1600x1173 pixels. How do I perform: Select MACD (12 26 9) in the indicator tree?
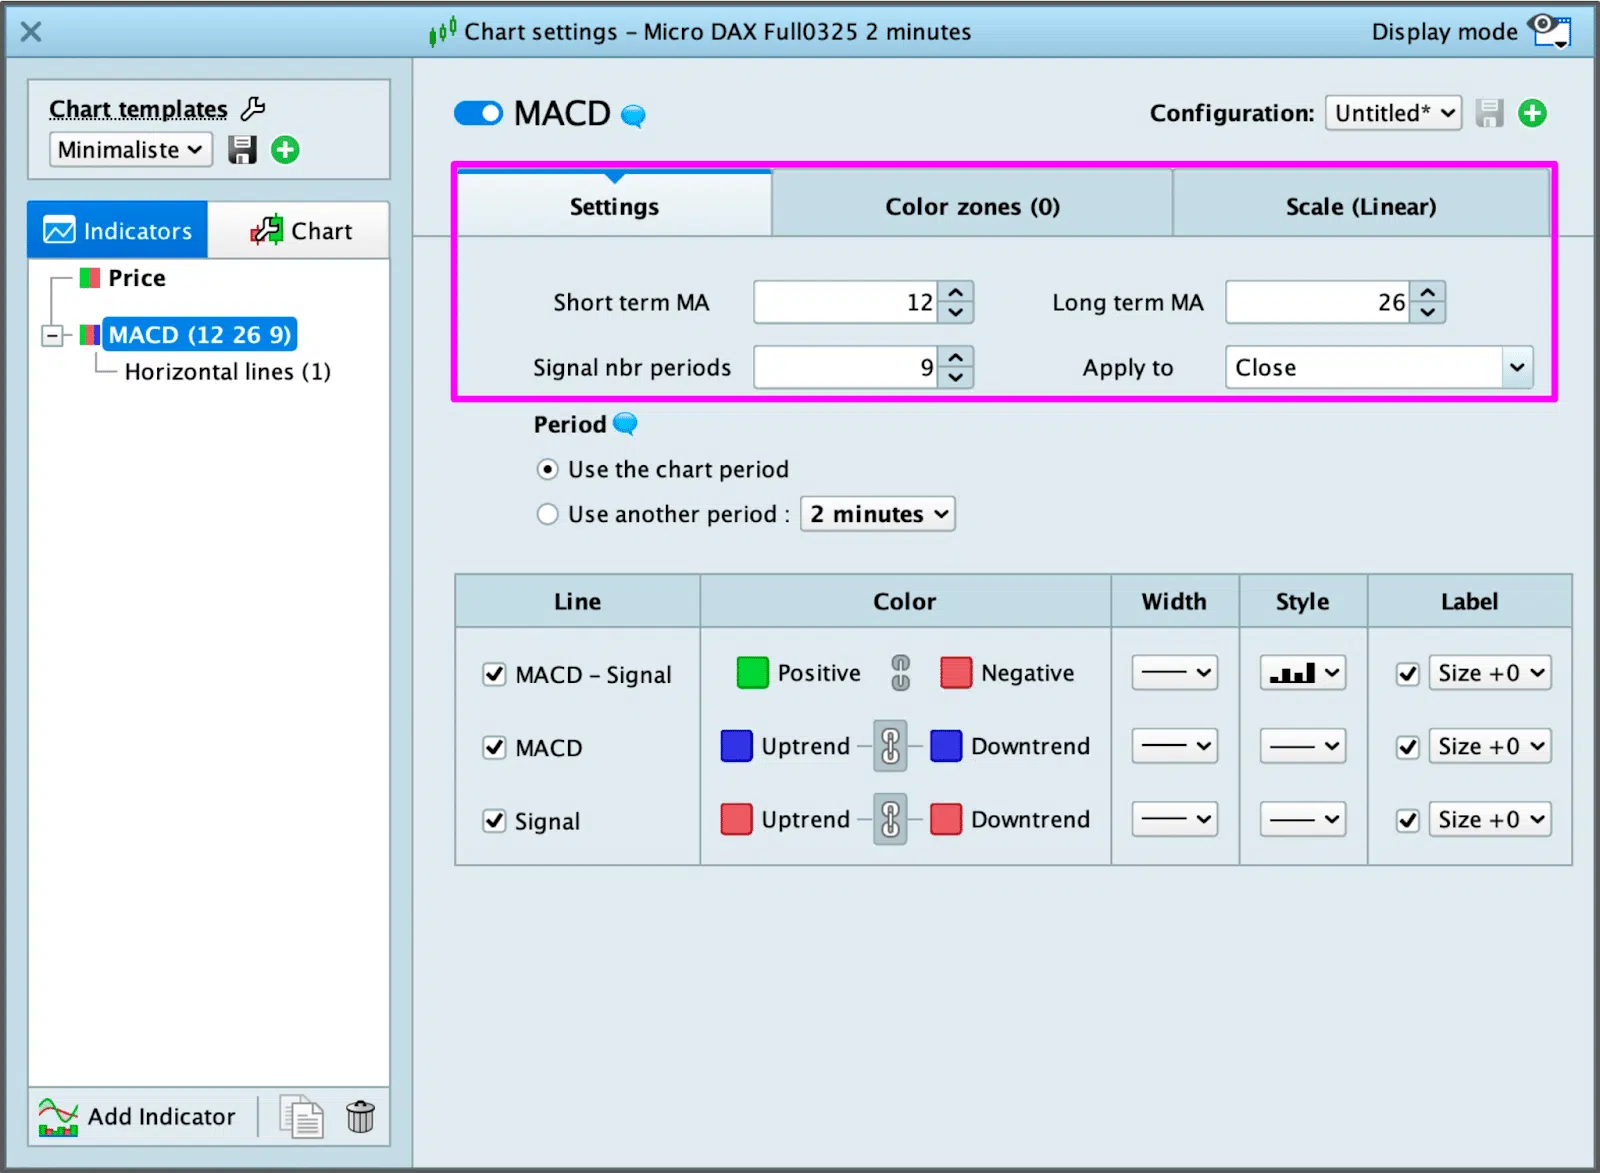(x=199, y=334)
